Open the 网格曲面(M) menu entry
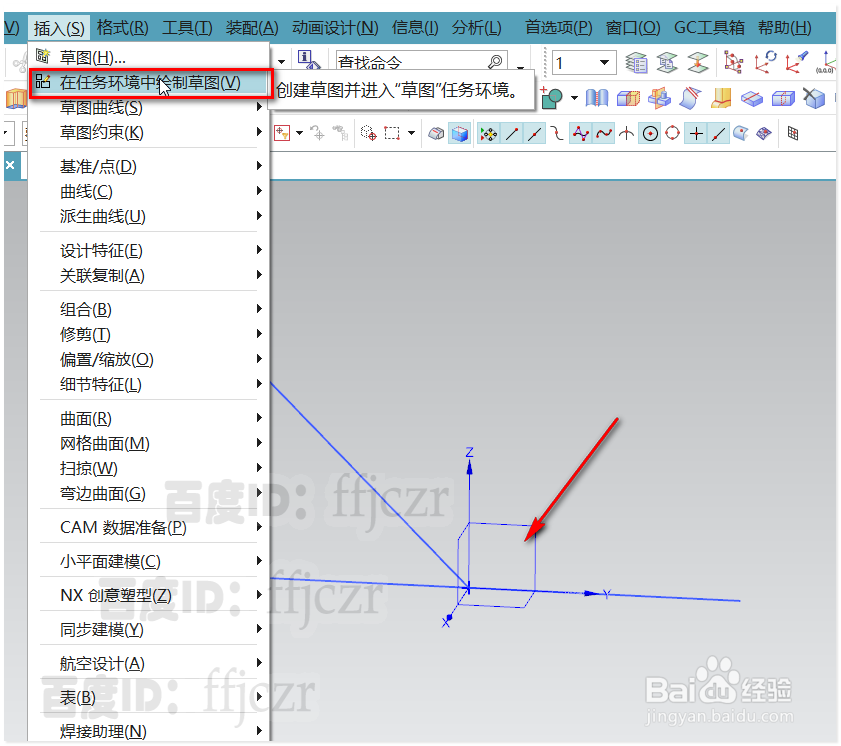841x746 pixels. tap(148, 443)
